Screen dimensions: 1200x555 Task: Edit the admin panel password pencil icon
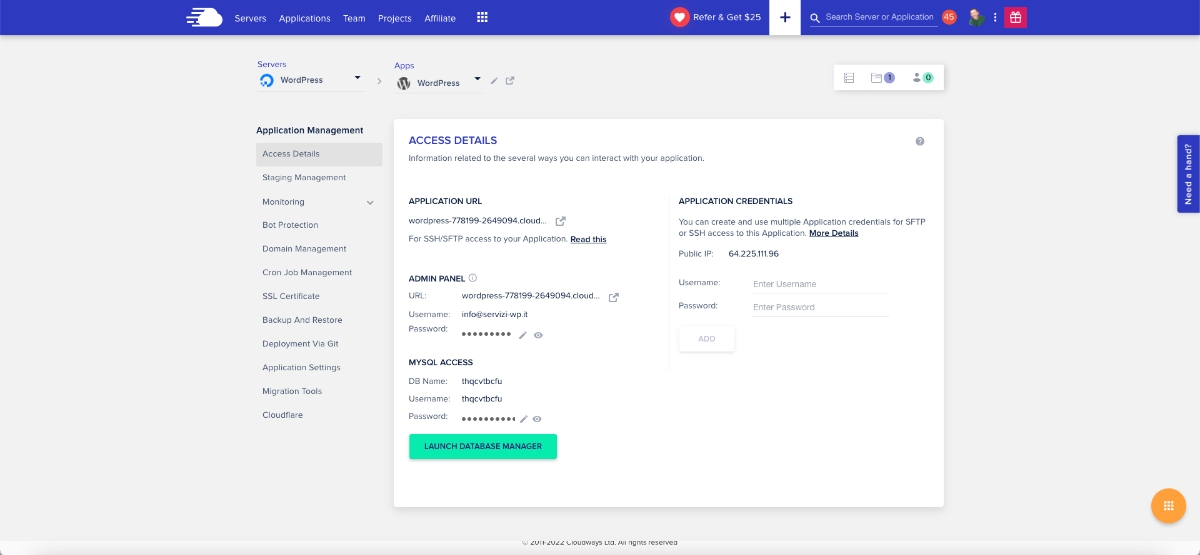pos(523,336)
